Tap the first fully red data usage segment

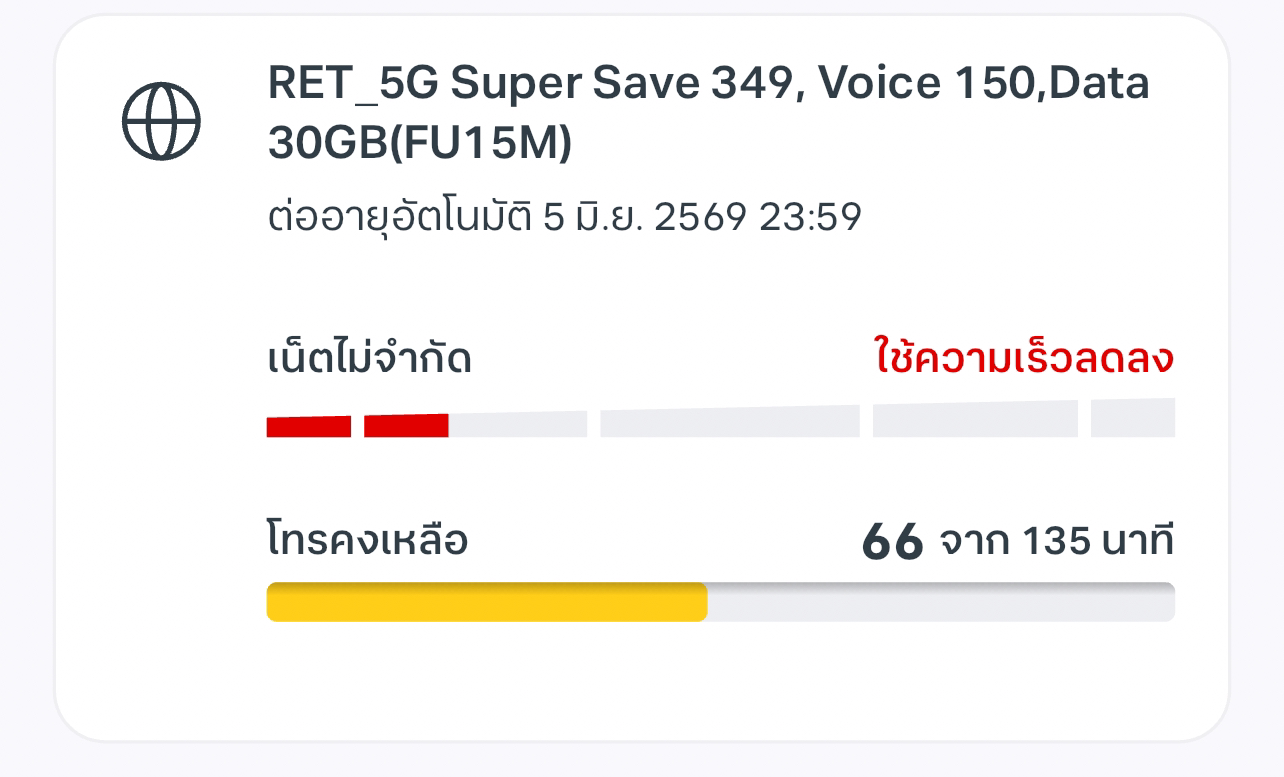pos(309,427)
